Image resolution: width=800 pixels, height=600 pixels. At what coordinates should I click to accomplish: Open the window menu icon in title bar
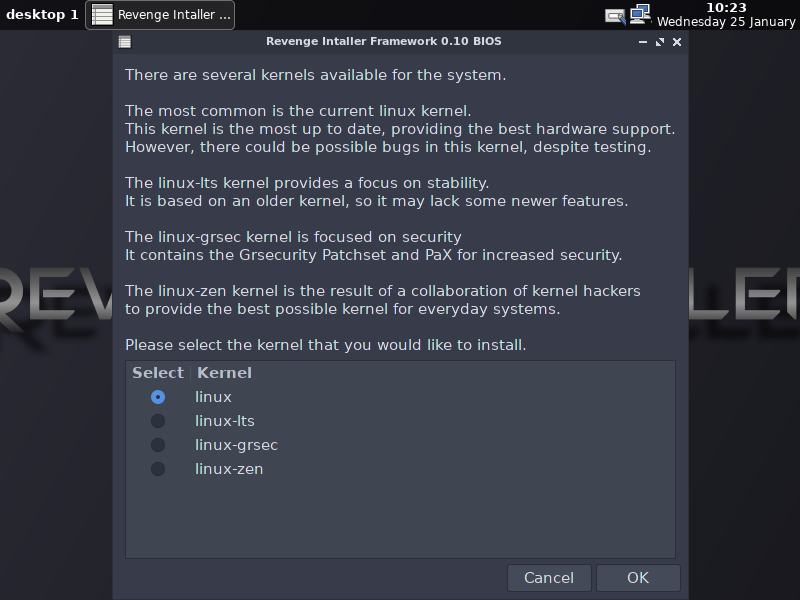tap(125, 42)
